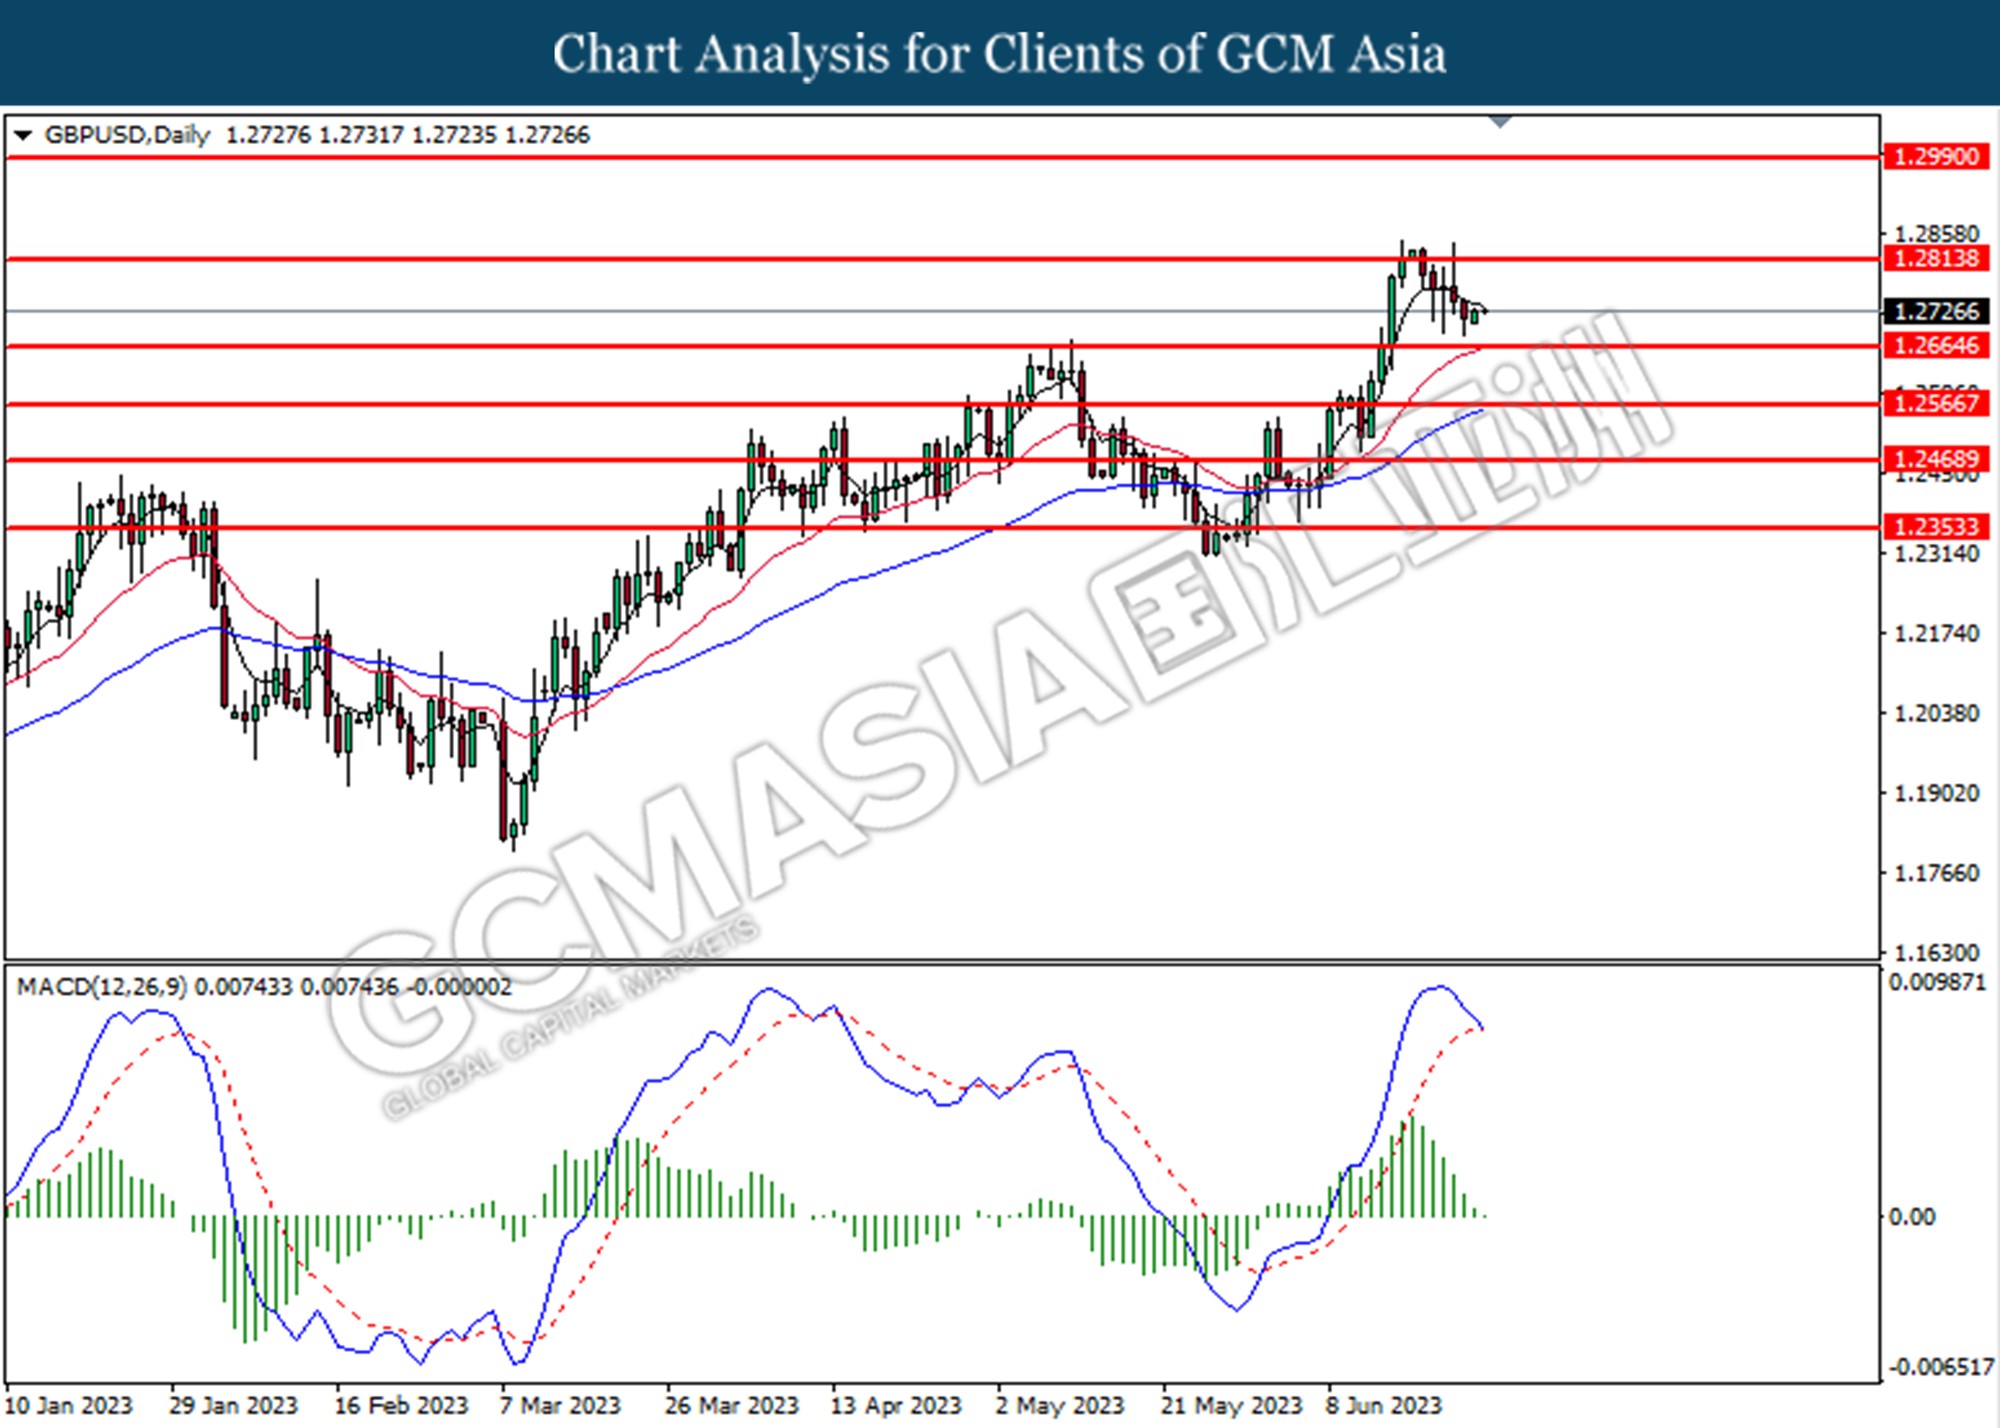The image size is (2000, 1428).
Task: Click the 21 May 2023 date label
Action: point(1231,1406)
